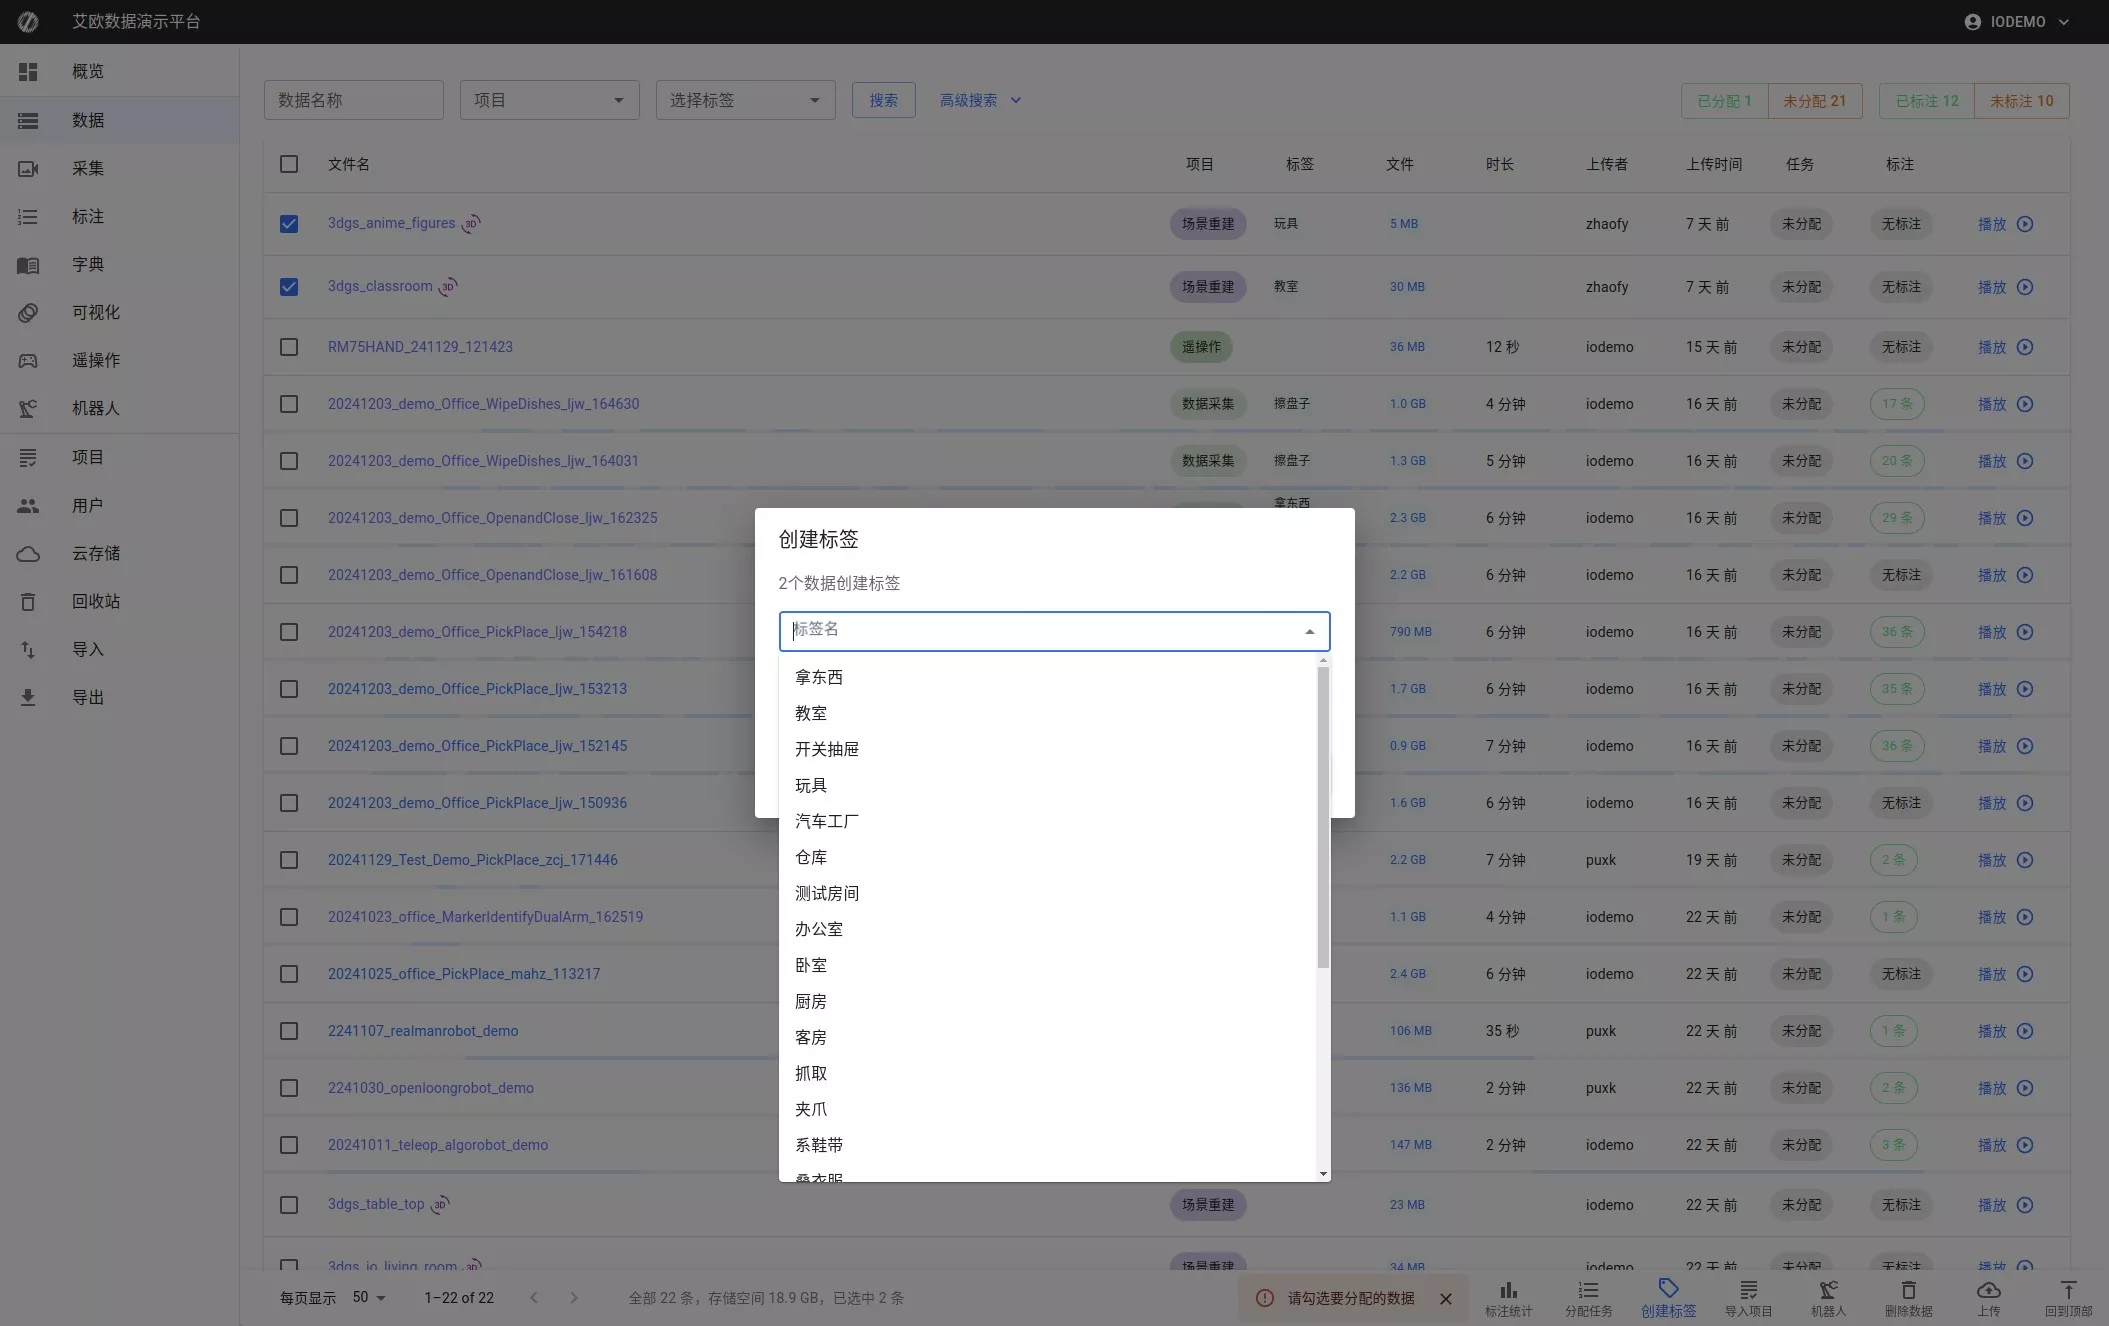Click the 分配任务 list icon
The height and width of the screenshot is (1326, 2109).
click(x=1588, y=1290)
